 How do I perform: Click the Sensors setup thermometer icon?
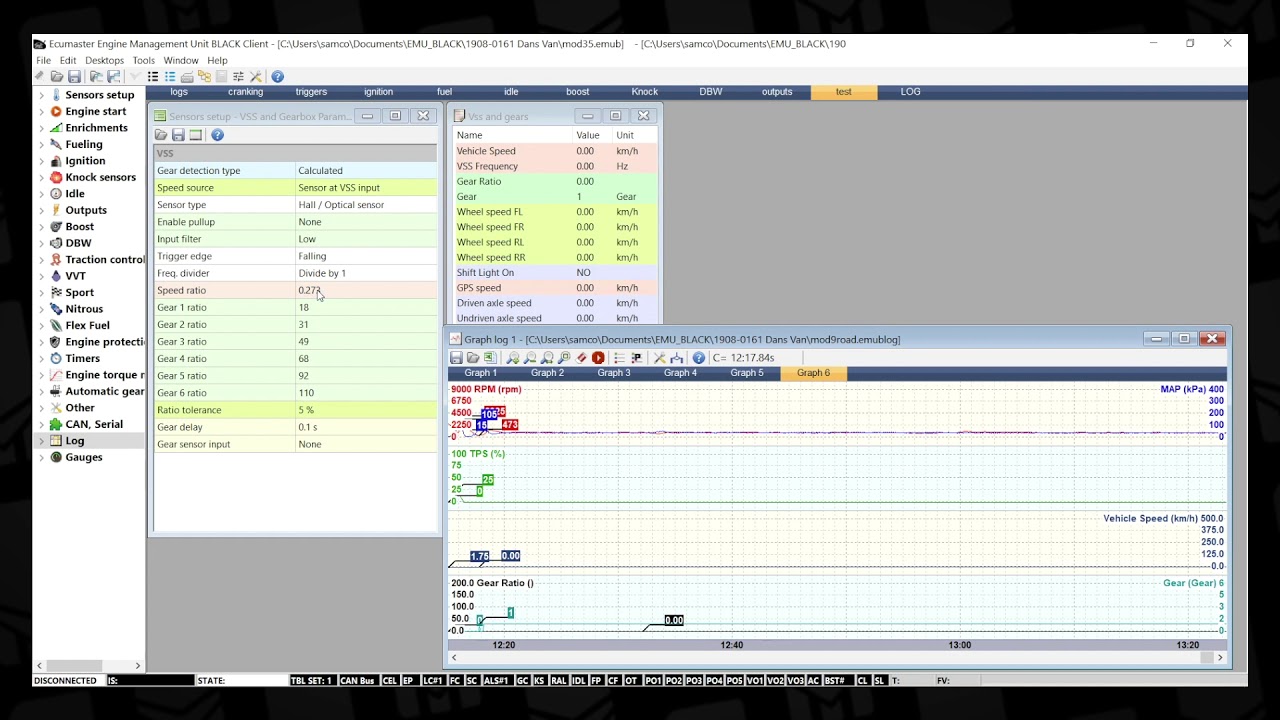(56, 95)
